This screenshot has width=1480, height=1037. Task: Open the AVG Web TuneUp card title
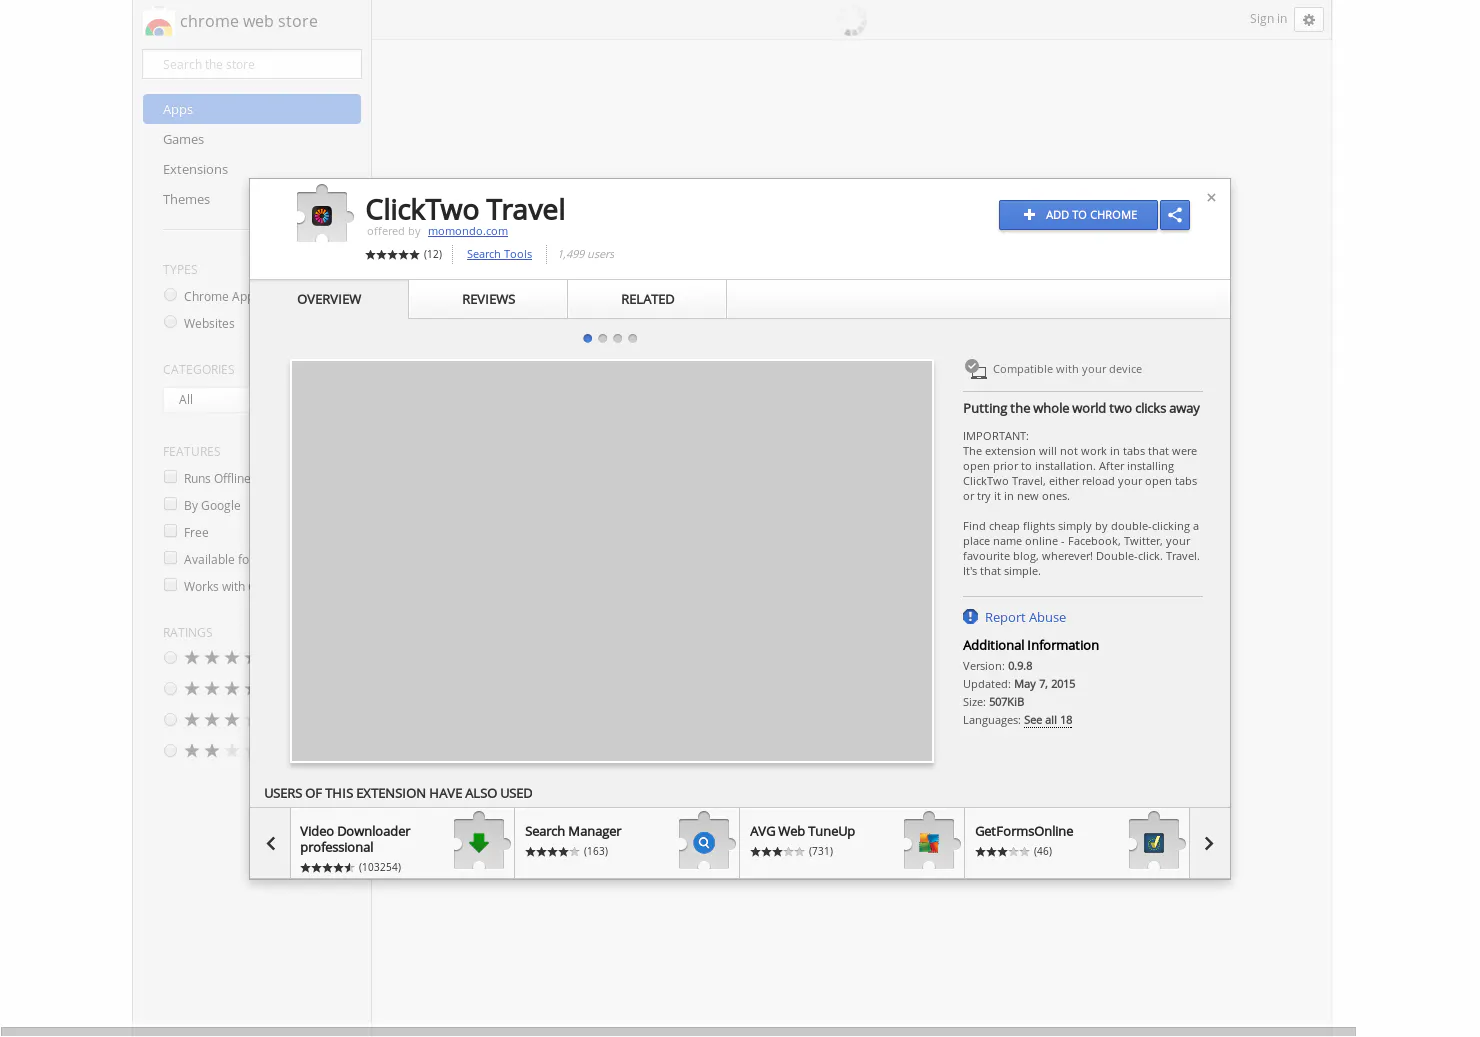[802, 831]
